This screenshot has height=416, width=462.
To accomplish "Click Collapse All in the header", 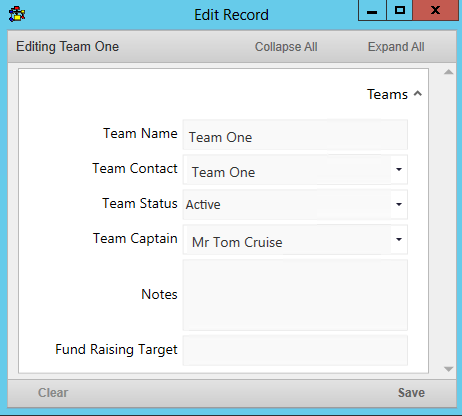I will [x=286, y=47].
